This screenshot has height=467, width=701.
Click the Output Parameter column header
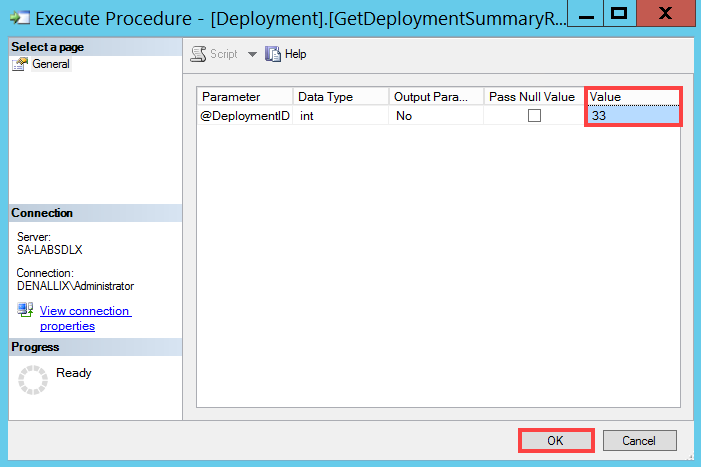436,97
